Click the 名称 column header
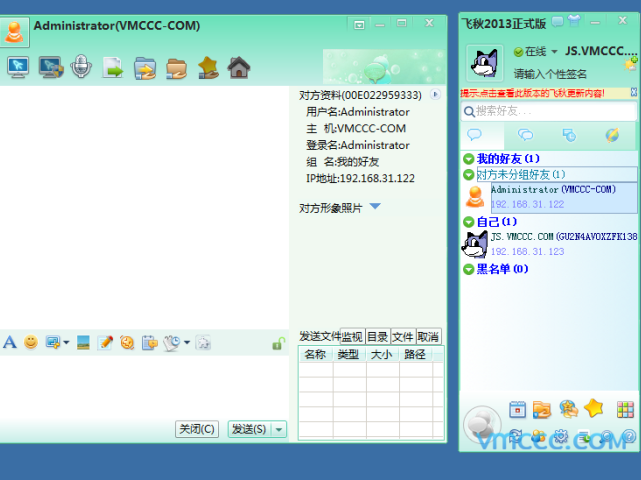The image size is (641, 480). [316, 354]
